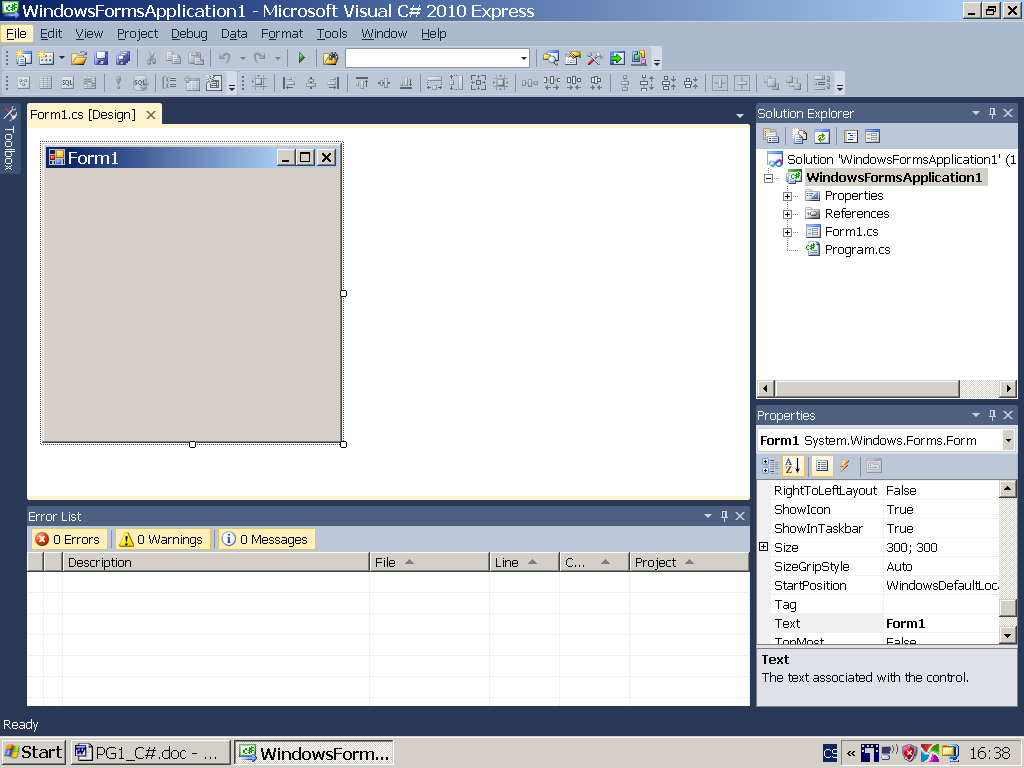Collapse the WindowsFormsApplication1 project node
The height and width of the screenshot is (768, 1024).
tap(769, 178)
